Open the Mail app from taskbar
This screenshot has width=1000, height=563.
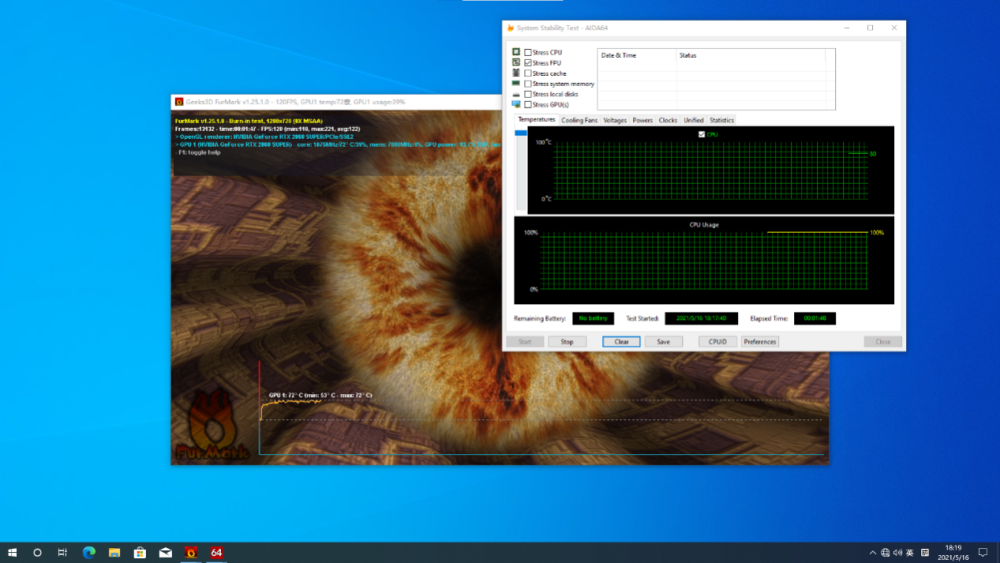(165, 553)
